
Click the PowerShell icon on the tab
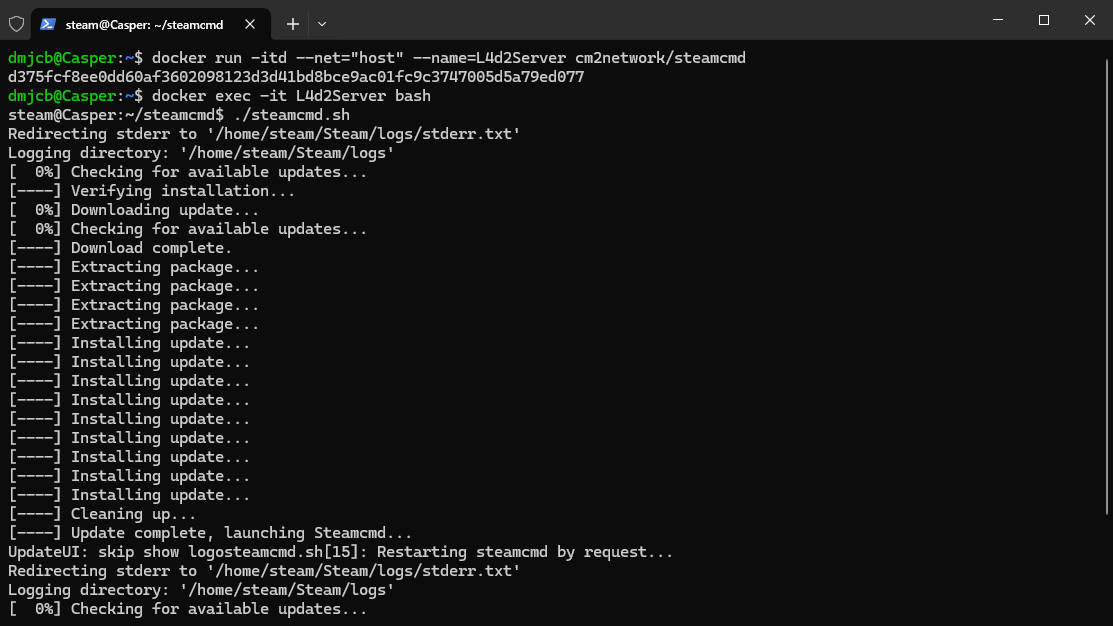click(48, 24)
